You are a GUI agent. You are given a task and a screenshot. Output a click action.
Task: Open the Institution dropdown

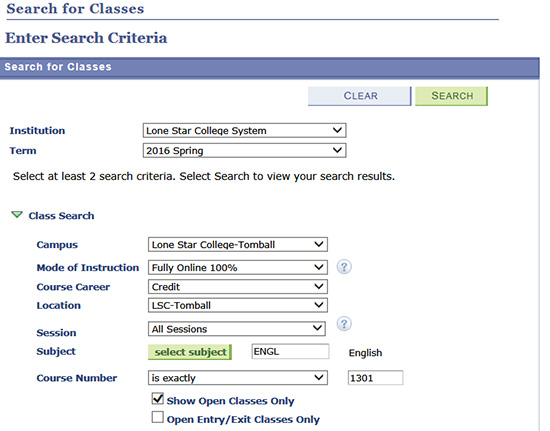tap(244, 130)
